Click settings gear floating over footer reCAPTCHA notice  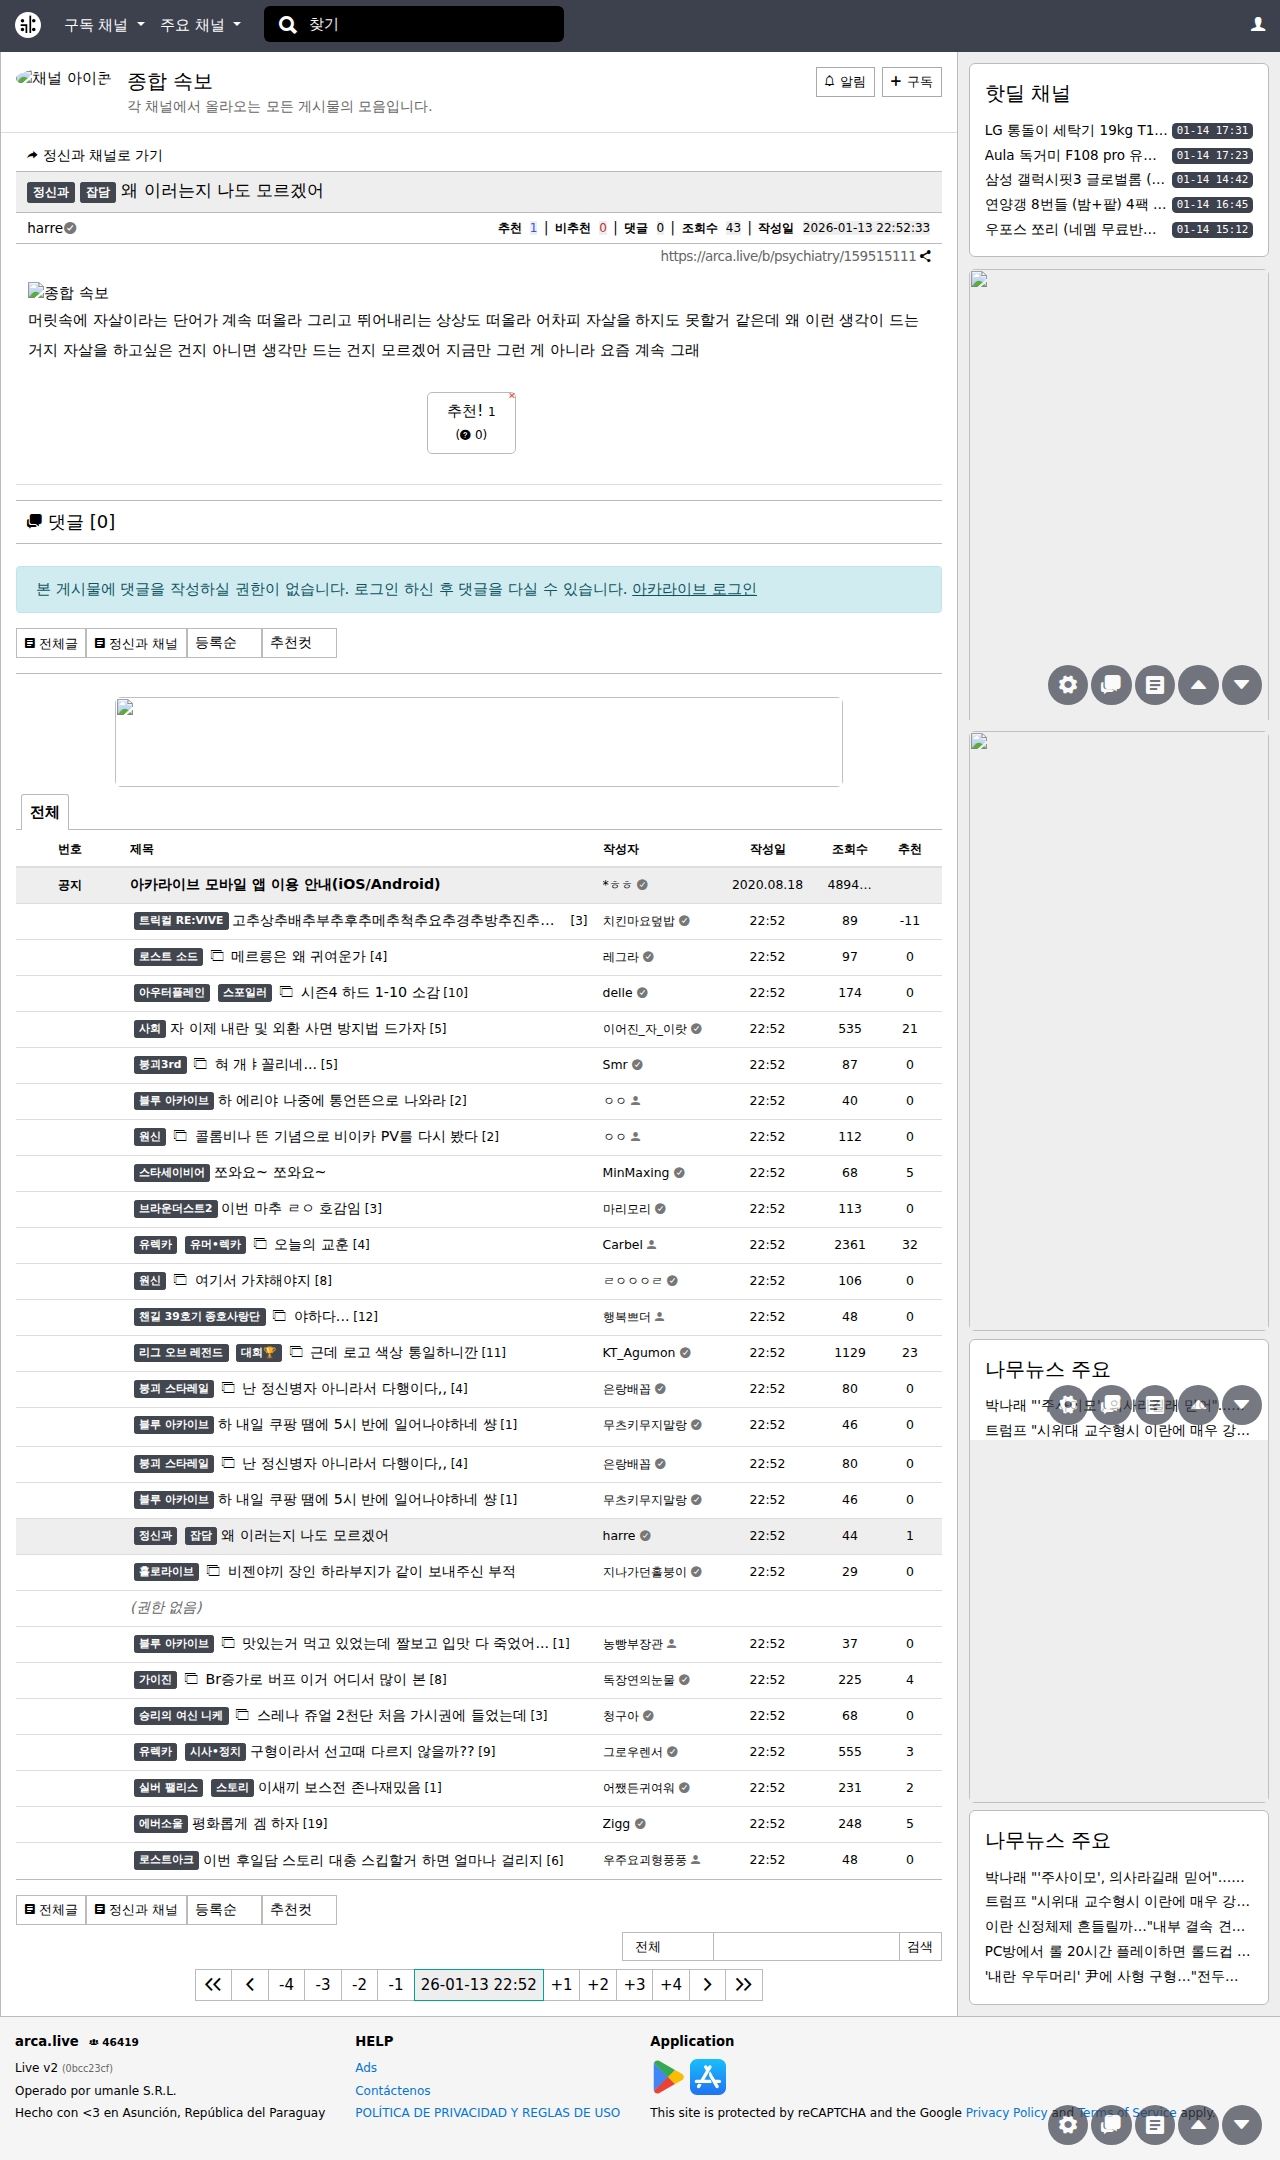point(1068,2125)
